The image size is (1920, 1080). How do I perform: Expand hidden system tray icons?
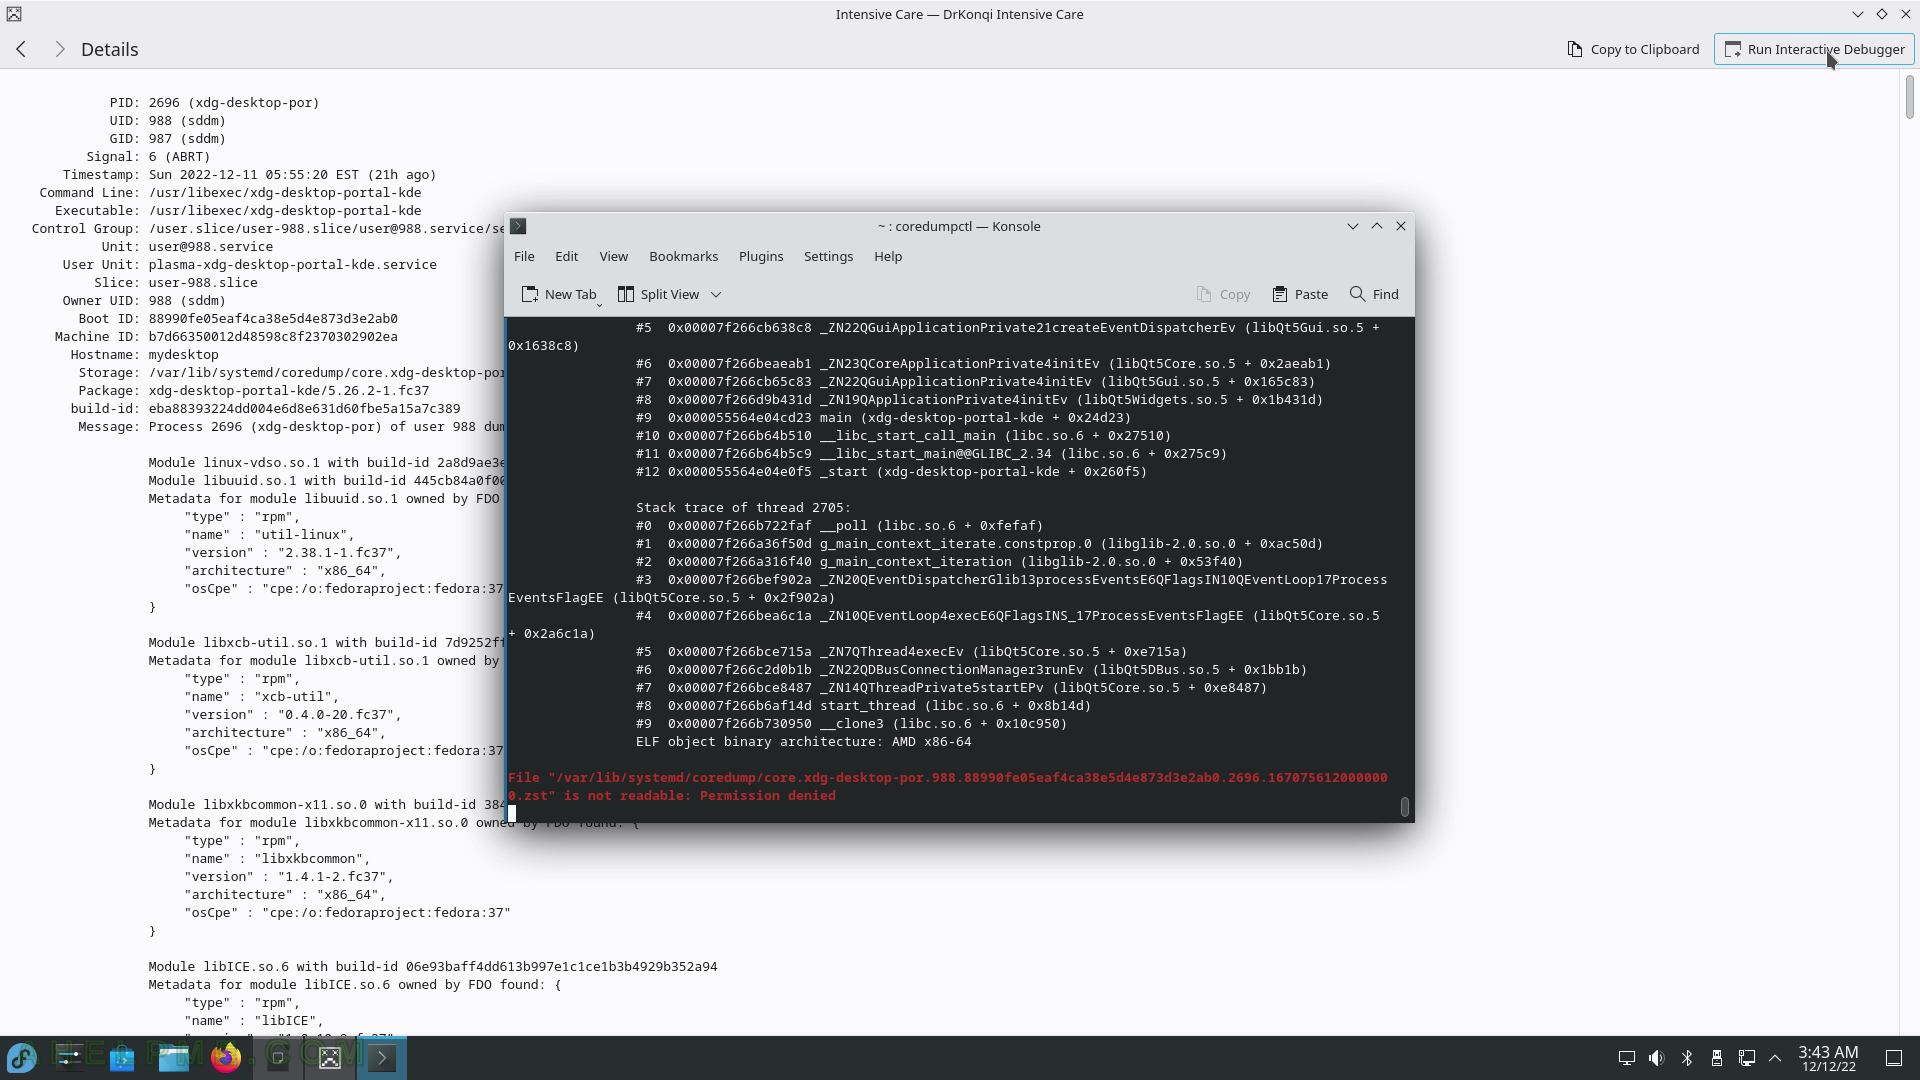coord(1775,1058)
